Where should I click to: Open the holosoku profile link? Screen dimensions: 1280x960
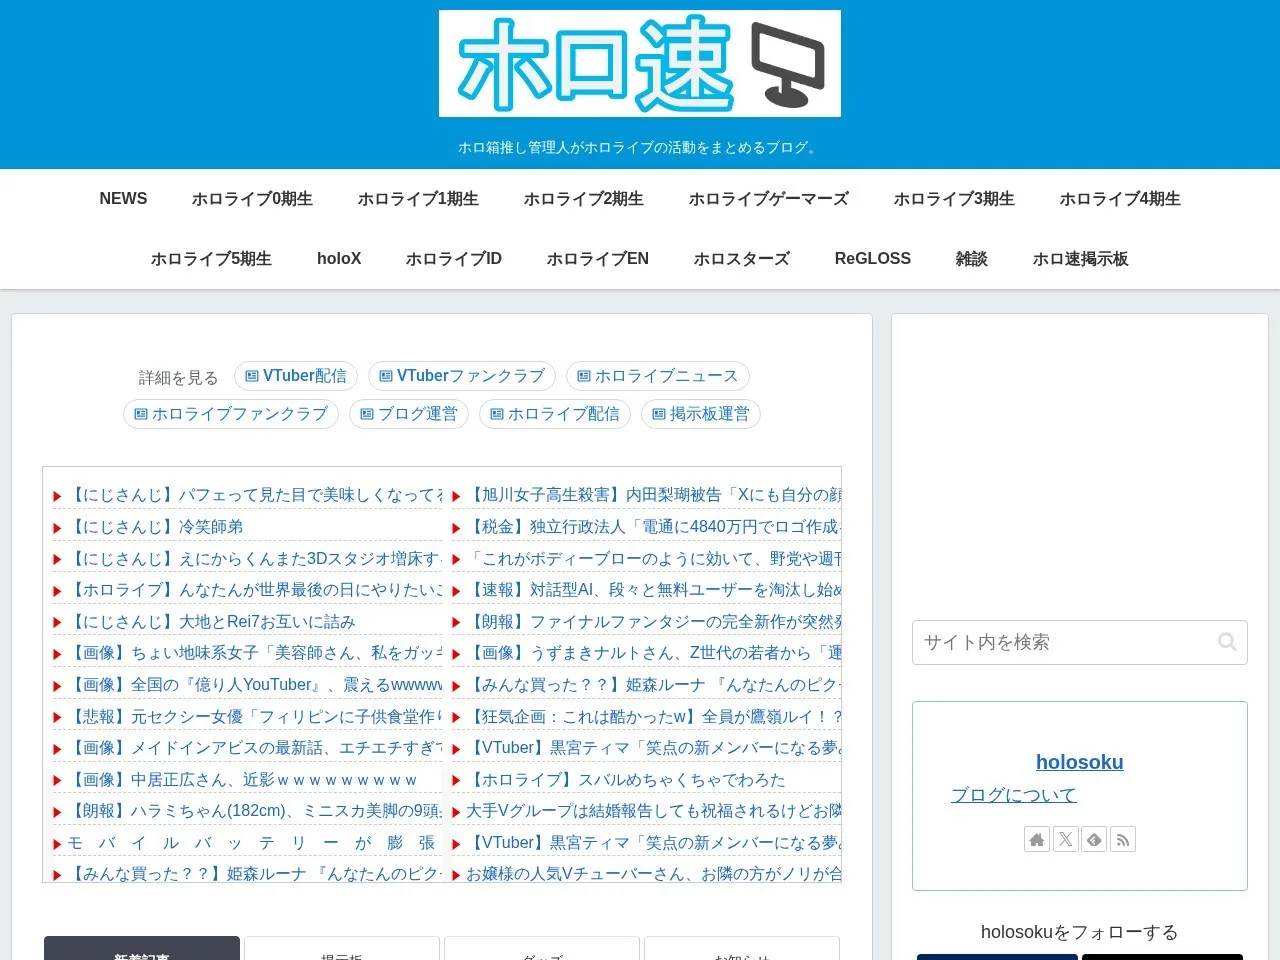pyautogui.click(x=1080, y=762)
